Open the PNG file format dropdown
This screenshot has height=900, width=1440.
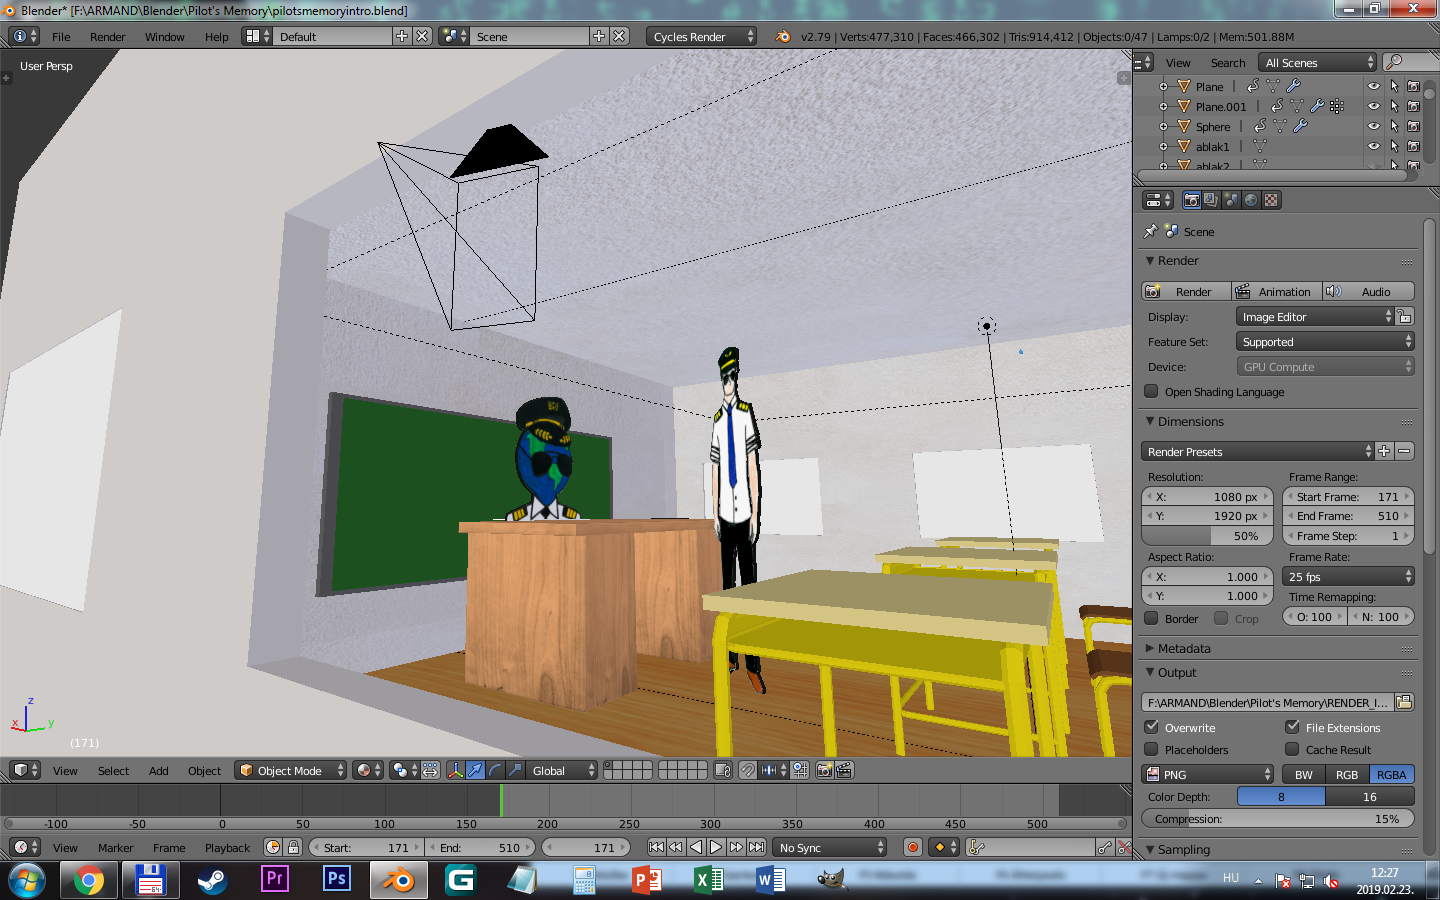1208,774
